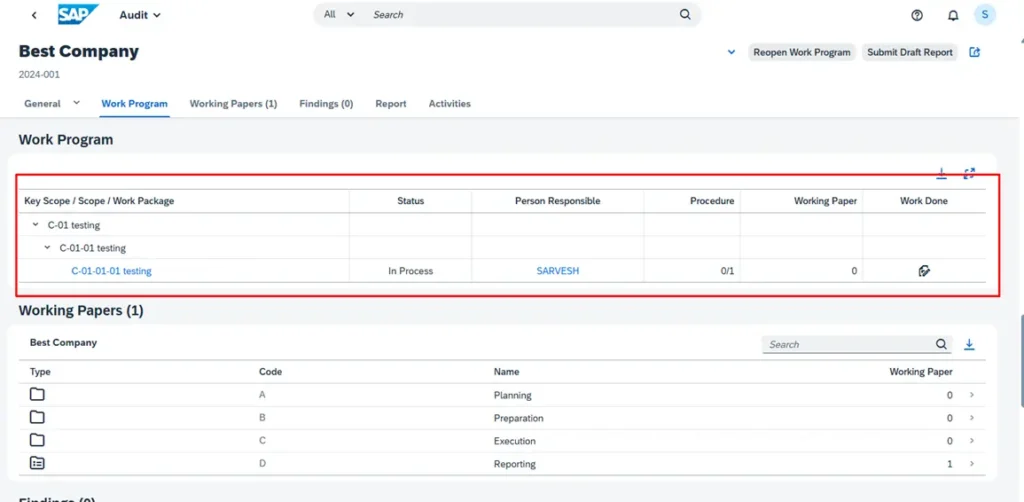Collapse the C-01 testing row
This screenshot has height=502, width=1024.
(36, 225)
